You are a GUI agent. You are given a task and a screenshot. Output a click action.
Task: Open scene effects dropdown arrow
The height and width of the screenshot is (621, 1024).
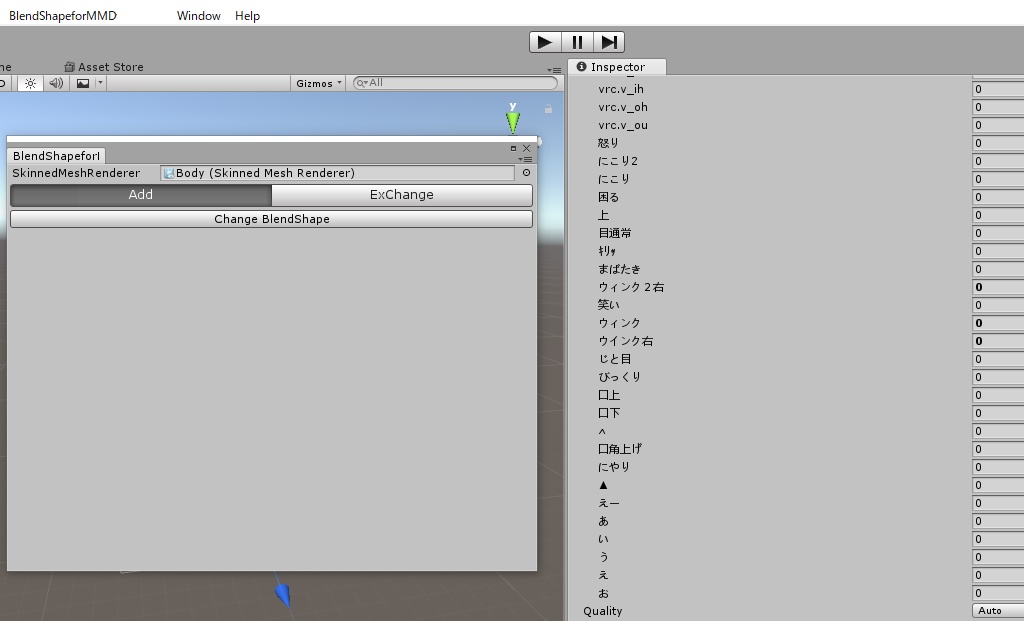(100, 83)
